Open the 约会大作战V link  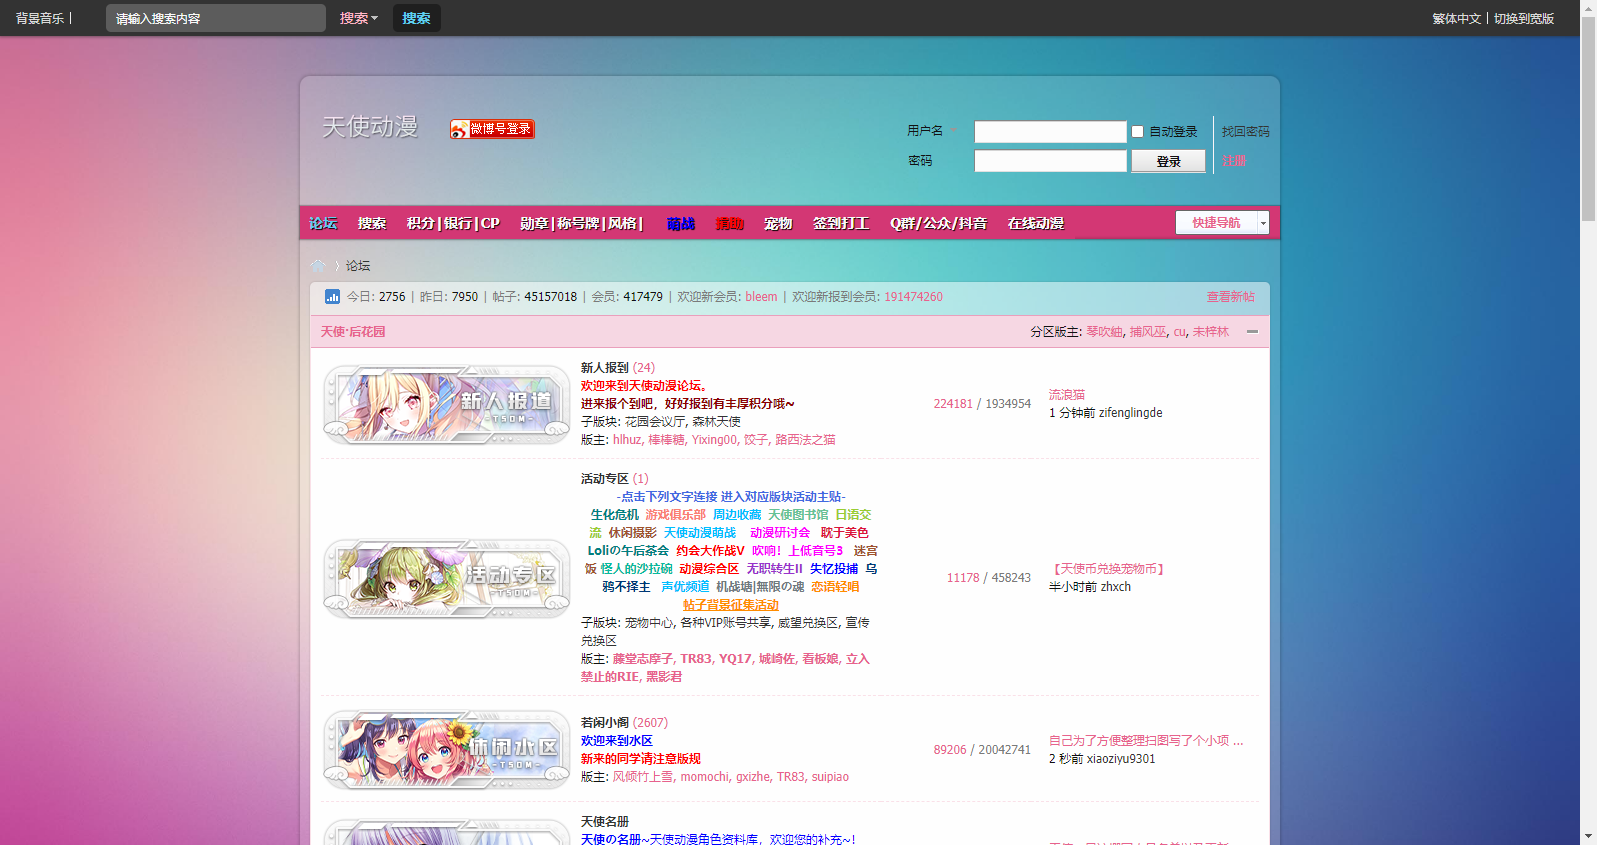(x=710, y=551)
